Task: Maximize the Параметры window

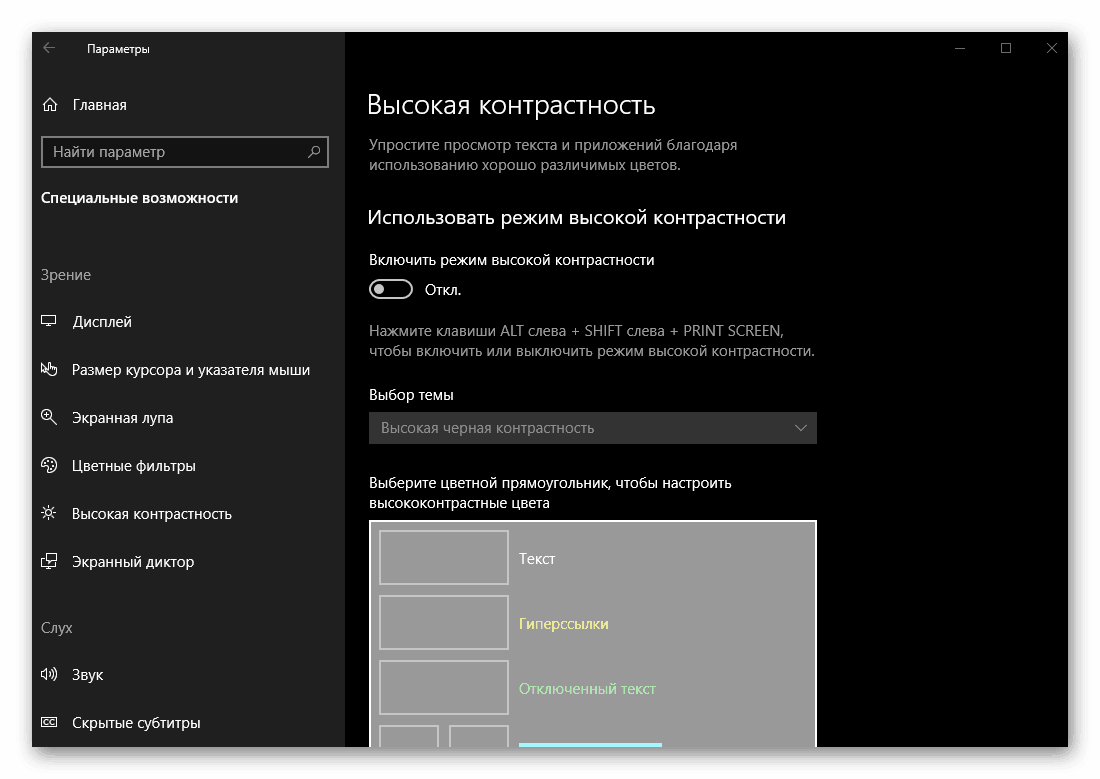Action: point(1005,48)
